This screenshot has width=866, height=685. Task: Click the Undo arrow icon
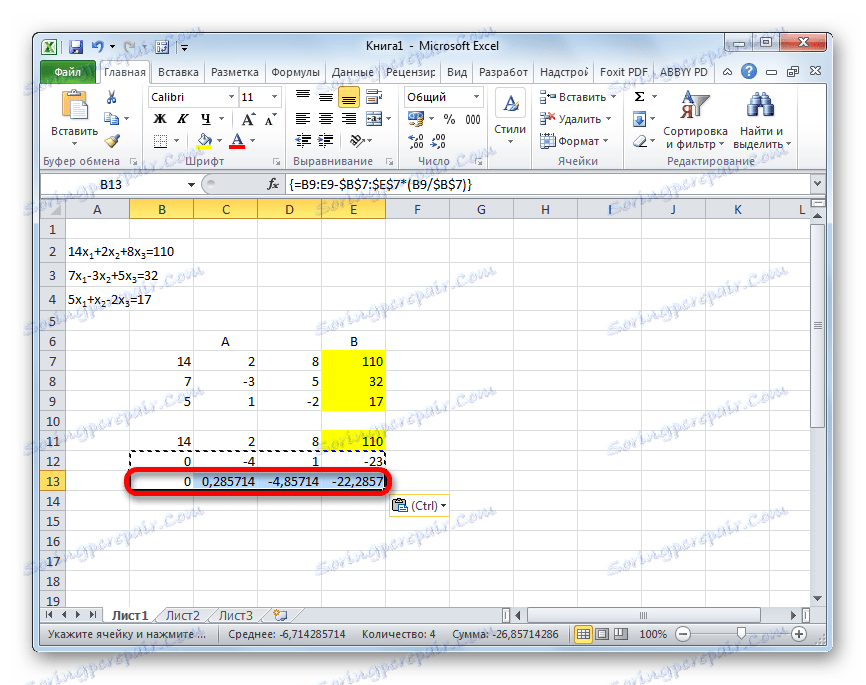98,46
